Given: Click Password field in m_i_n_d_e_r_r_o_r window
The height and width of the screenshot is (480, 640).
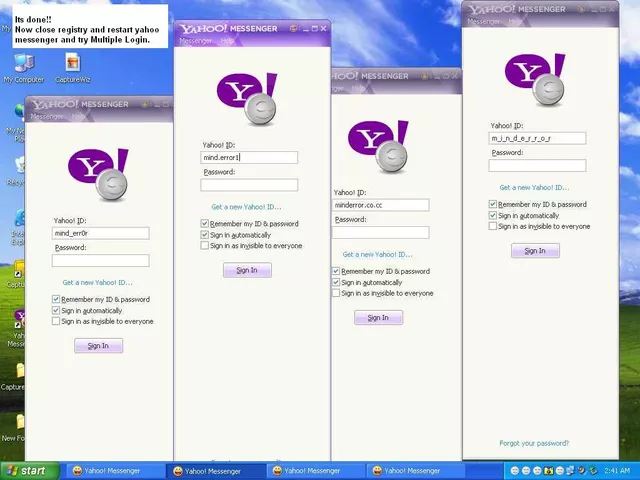Looking at the screenshot, I should pyautogui.click(x=537, y=165).
